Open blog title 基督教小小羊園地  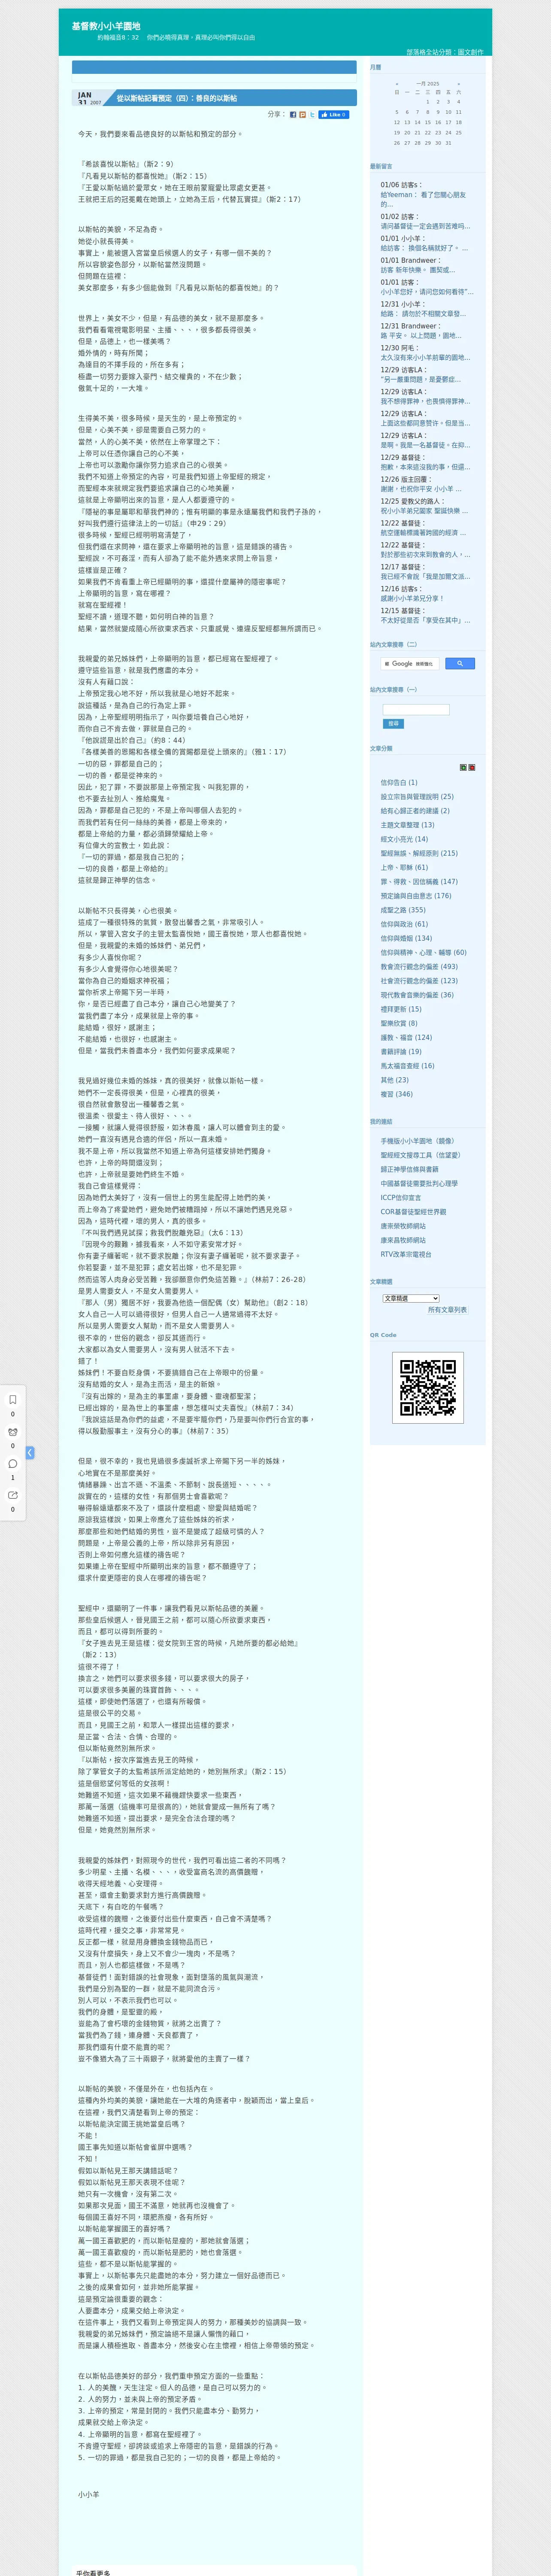pyautogui.click(x=106, y=26)
